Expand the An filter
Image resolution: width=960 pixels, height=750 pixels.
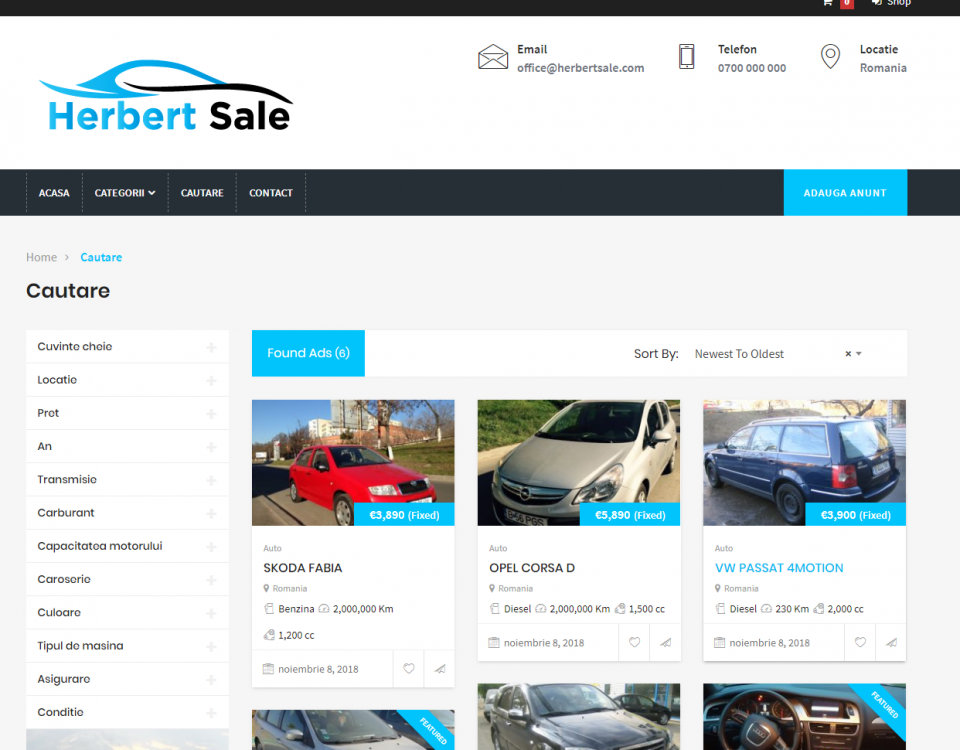point(127,446)
